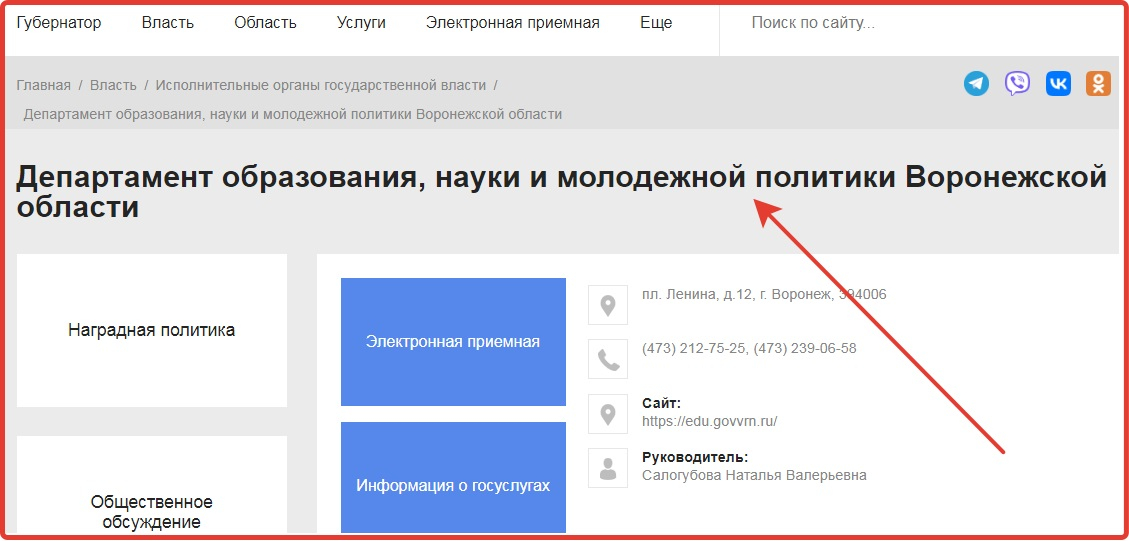
Task: Click the phone handset icon
Action: tap(608, 359)
